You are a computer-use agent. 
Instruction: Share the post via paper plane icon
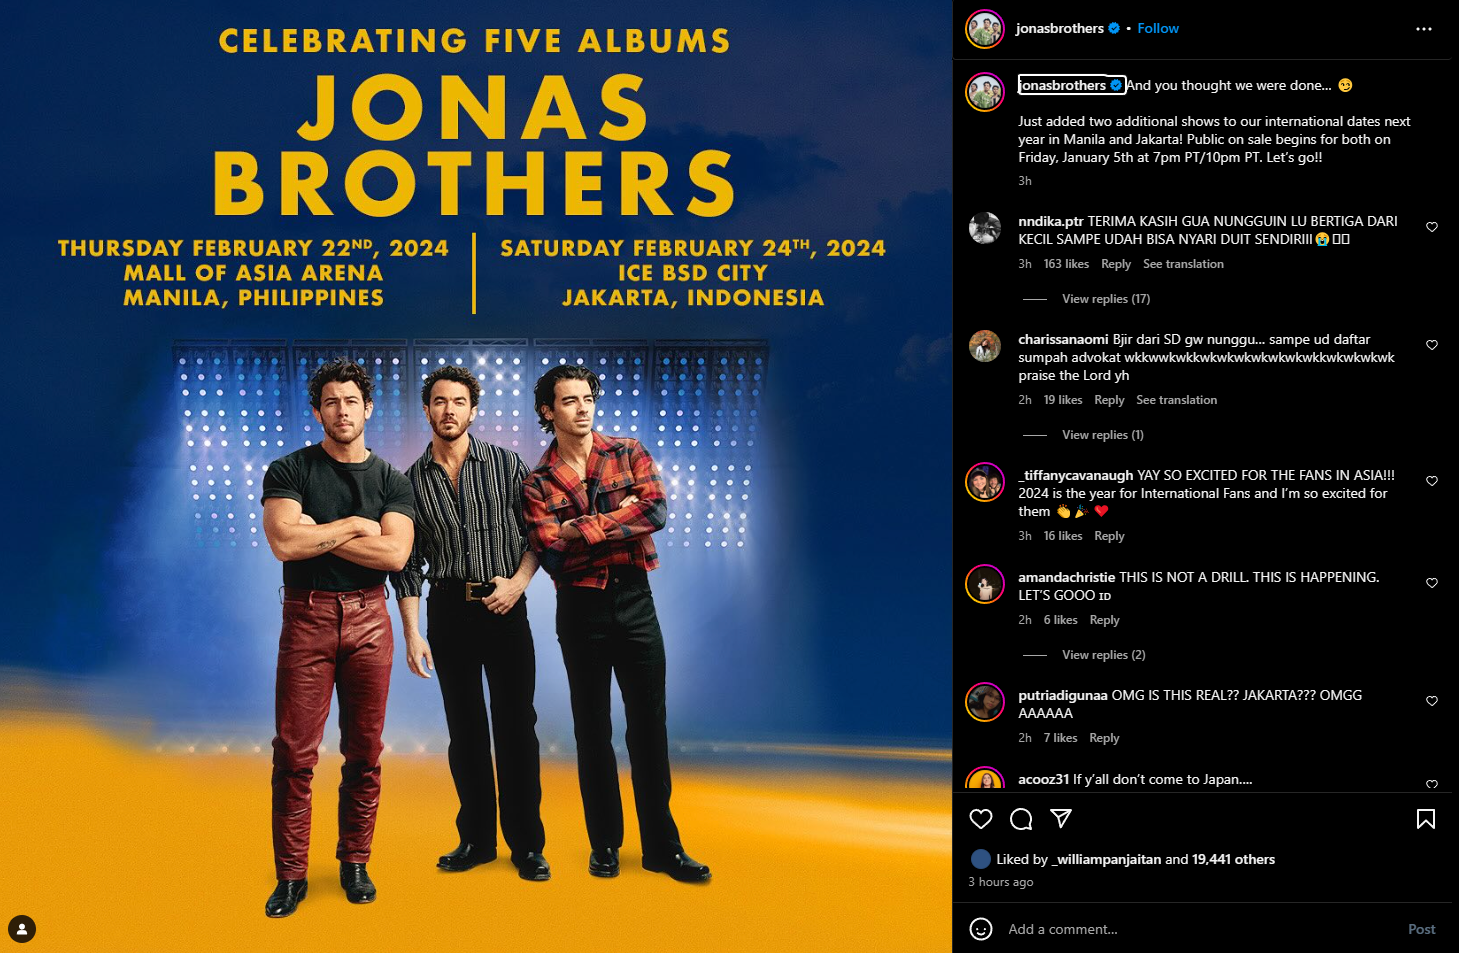tap(1061, 819)
